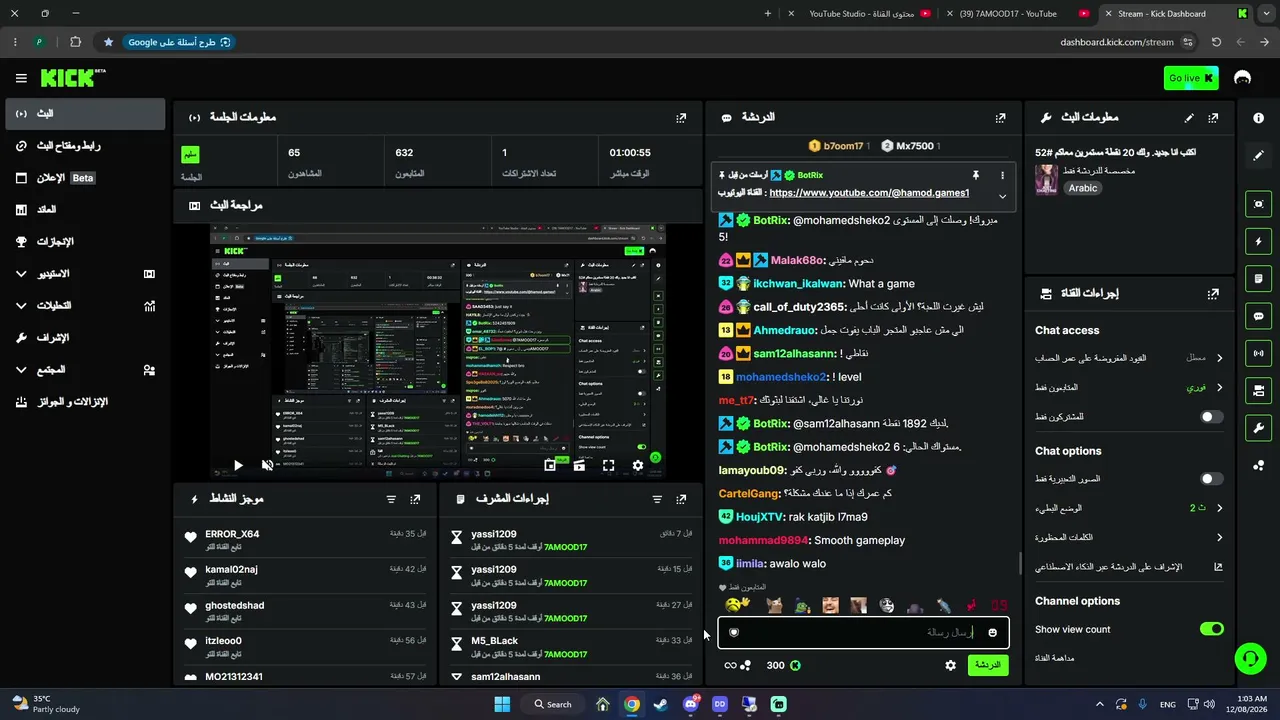Open stream preview settings gear
The height and width of the screenshot is (720, 1280).
[638, 465]
